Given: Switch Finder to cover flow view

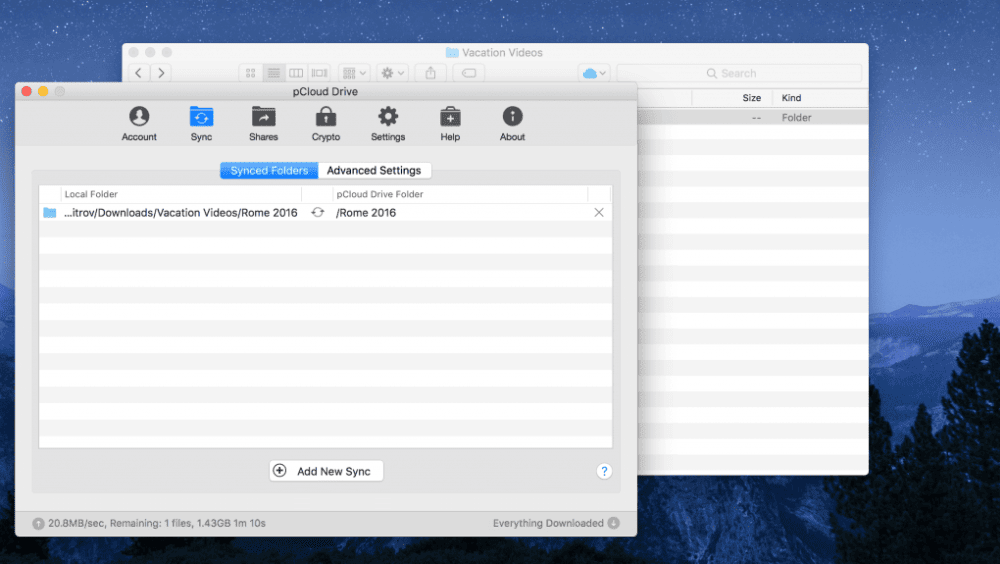Looking at the screenshot, I should click(320, 73).
